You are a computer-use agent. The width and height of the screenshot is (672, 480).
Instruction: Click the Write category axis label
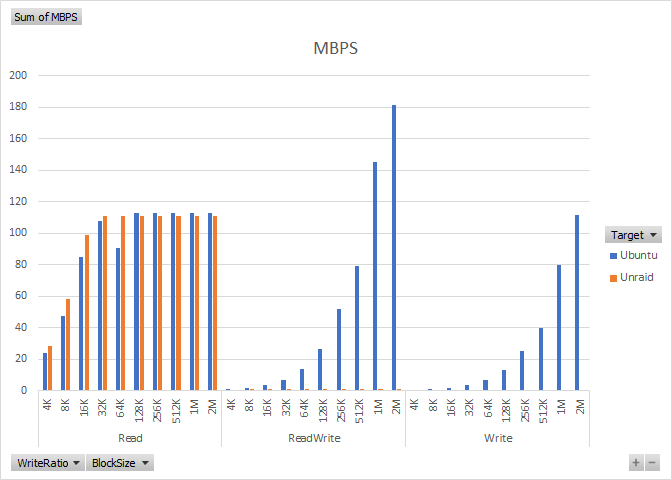click(x=497, y=437)
